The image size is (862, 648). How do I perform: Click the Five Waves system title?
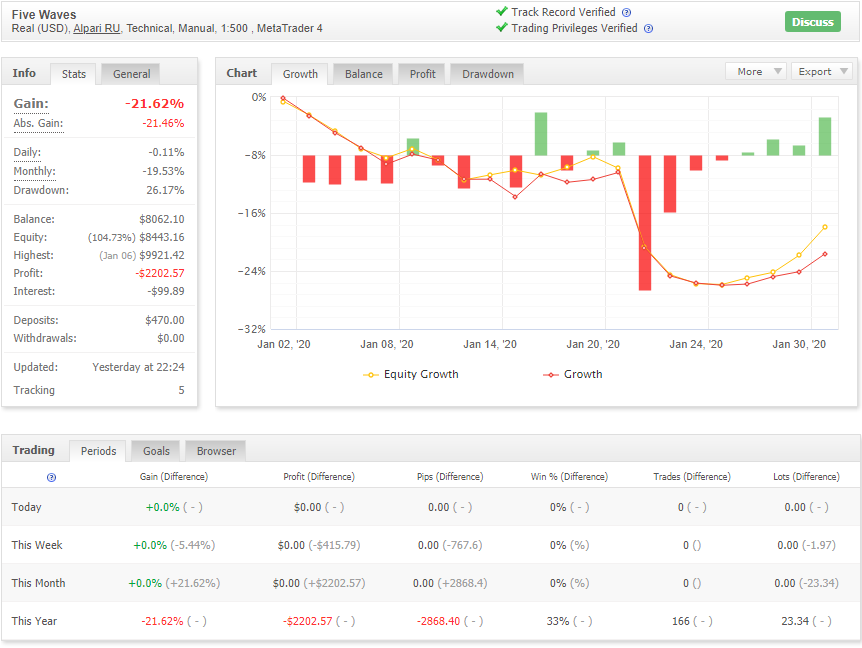click(x=44, y=15)
